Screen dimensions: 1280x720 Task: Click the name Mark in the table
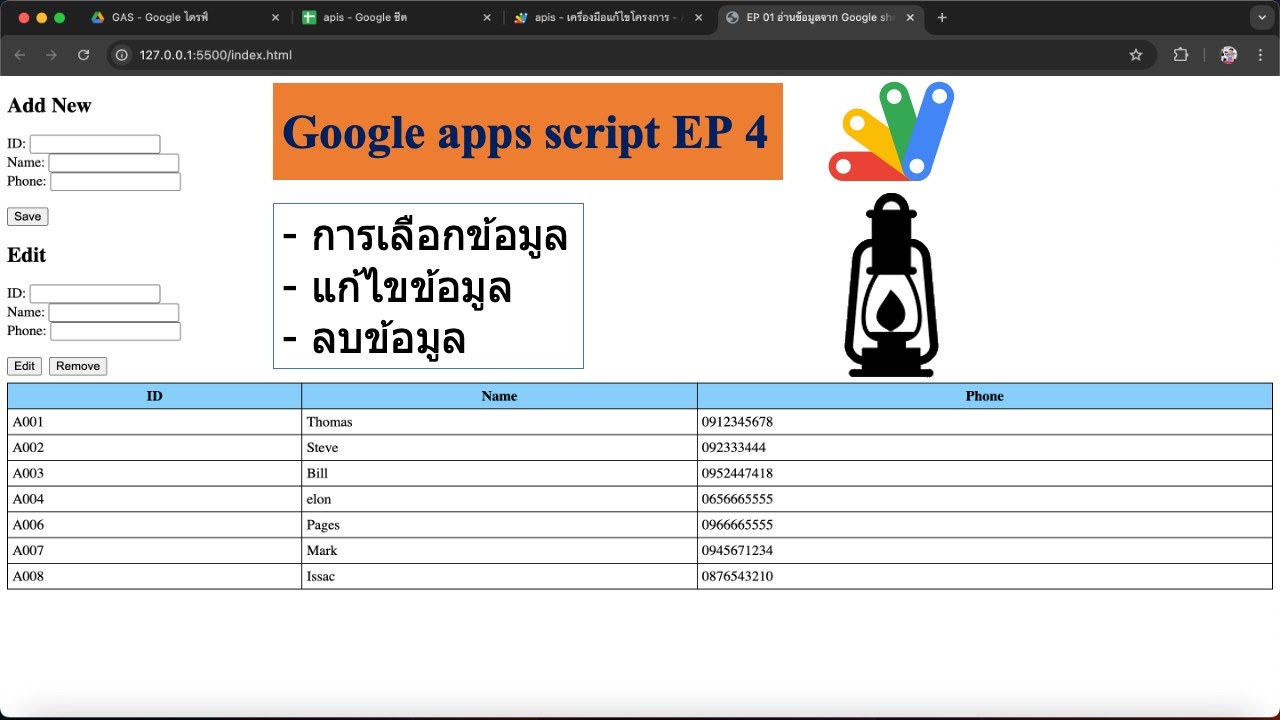point(322,551)
